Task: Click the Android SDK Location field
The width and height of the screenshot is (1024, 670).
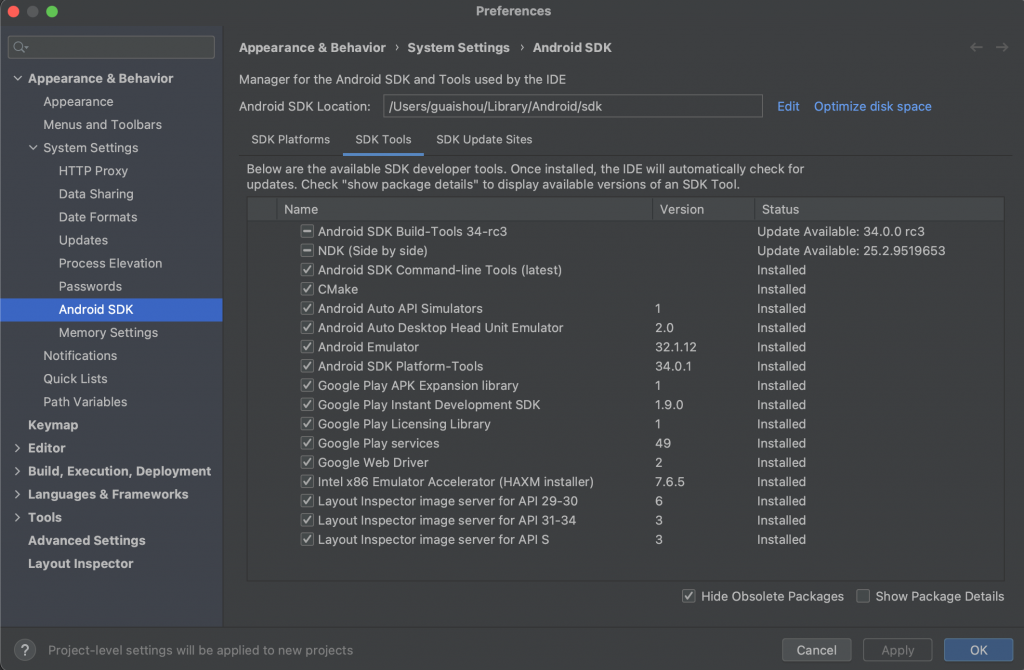Action: tap(573, 106)
